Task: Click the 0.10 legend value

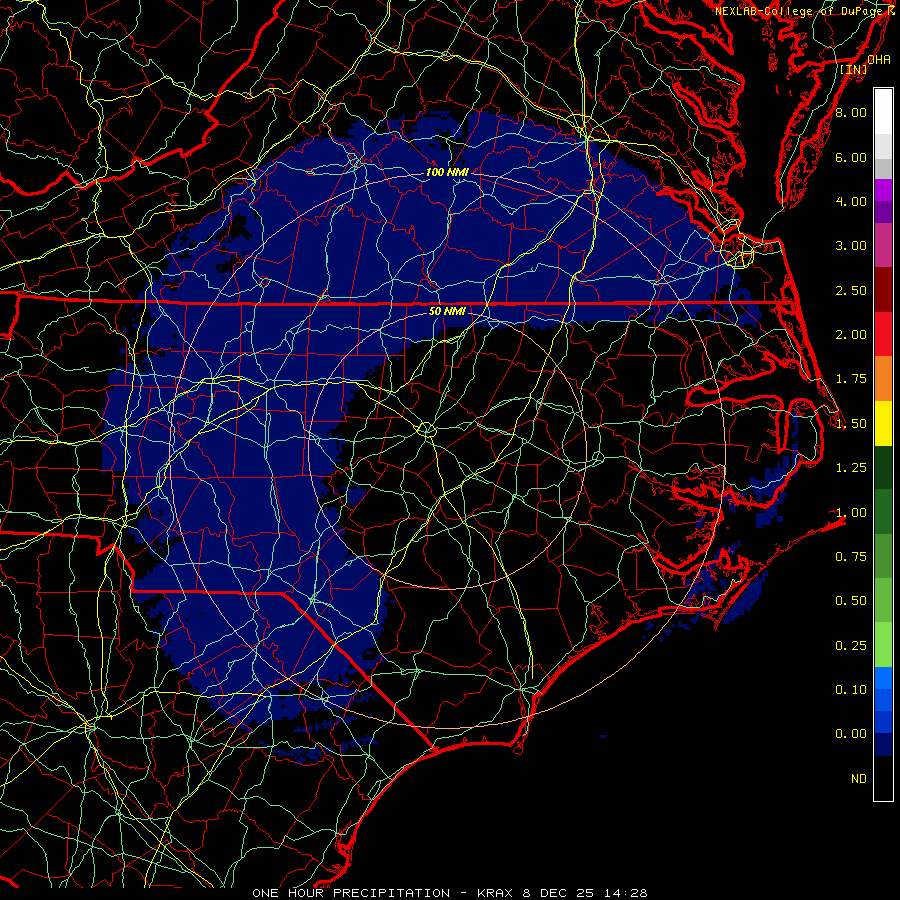Action: (851, 690)
